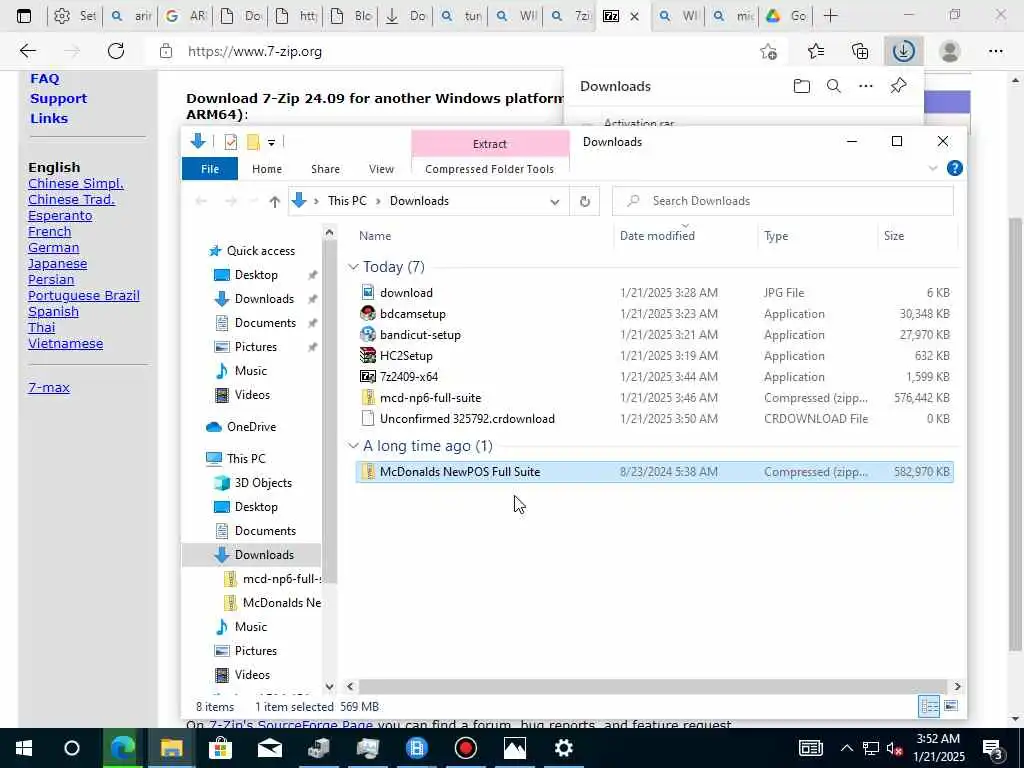Show hidden system tray icons
The image size is (1024, 768).
coord(846,748)
